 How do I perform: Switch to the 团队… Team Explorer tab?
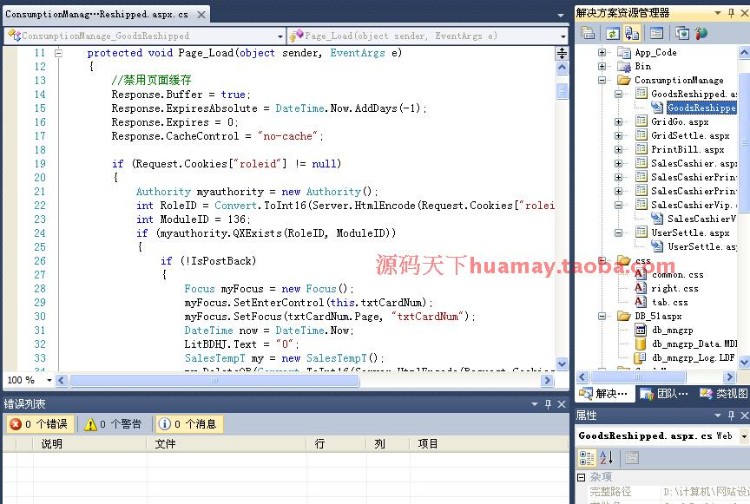pos(664,394)
